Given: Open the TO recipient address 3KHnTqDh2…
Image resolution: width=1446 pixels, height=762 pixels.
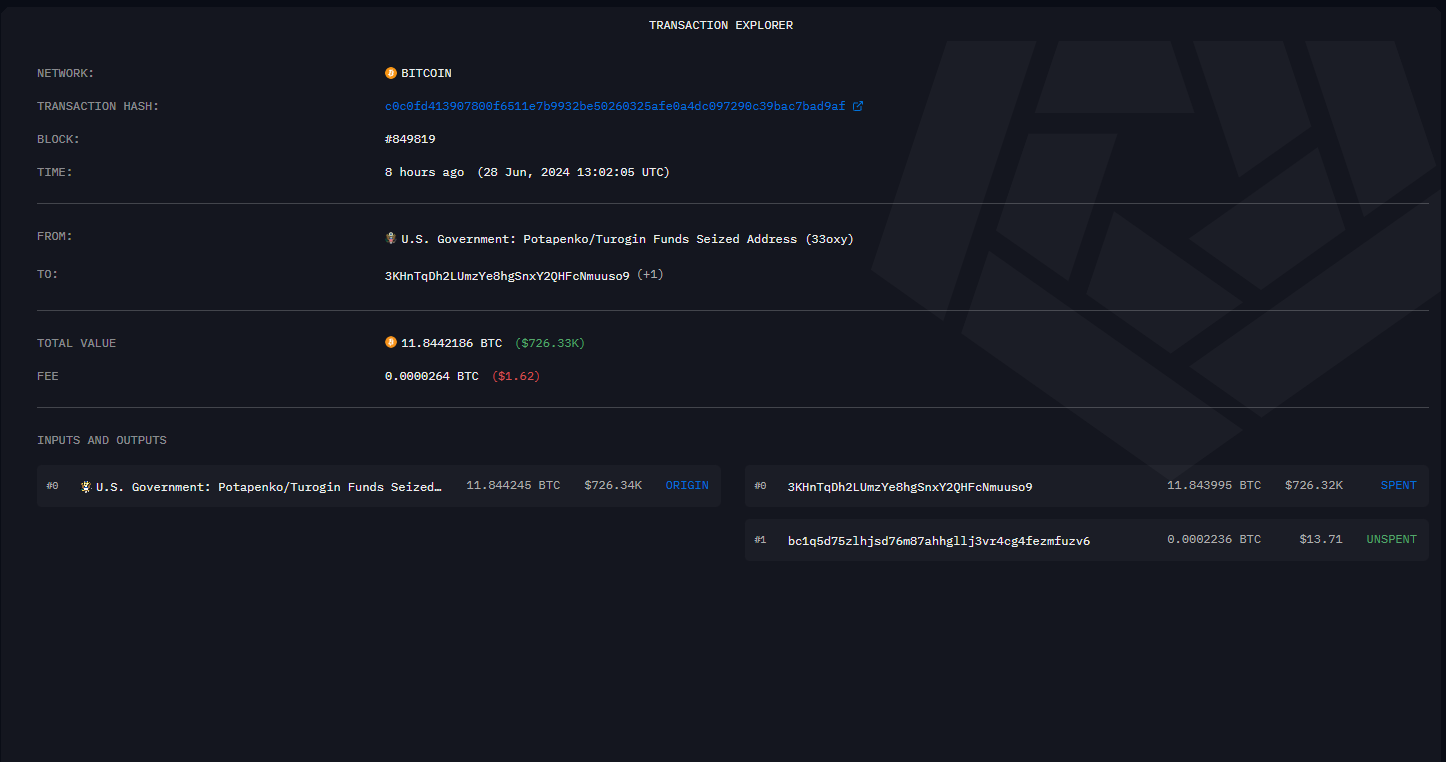Looking at the screenshot, I should pyautogui.click(x=507, y=275).
